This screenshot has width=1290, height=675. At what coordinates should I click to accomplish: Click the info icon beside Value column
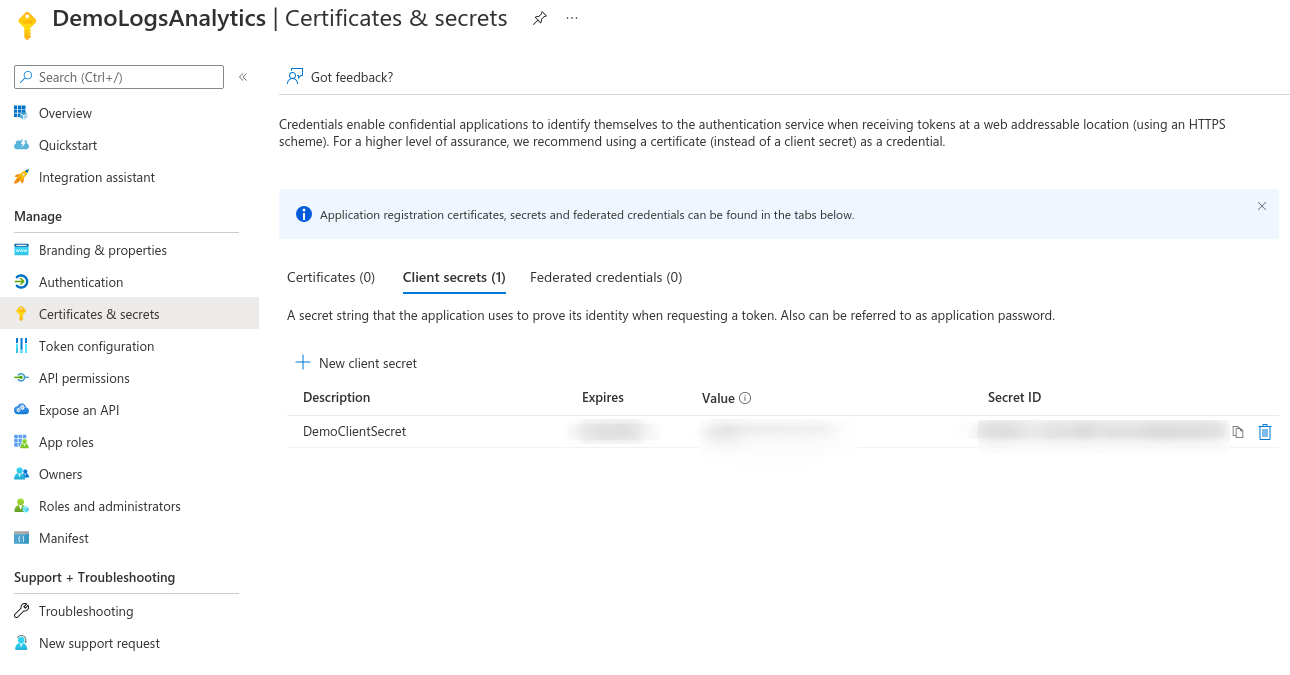tap(743, 398)
